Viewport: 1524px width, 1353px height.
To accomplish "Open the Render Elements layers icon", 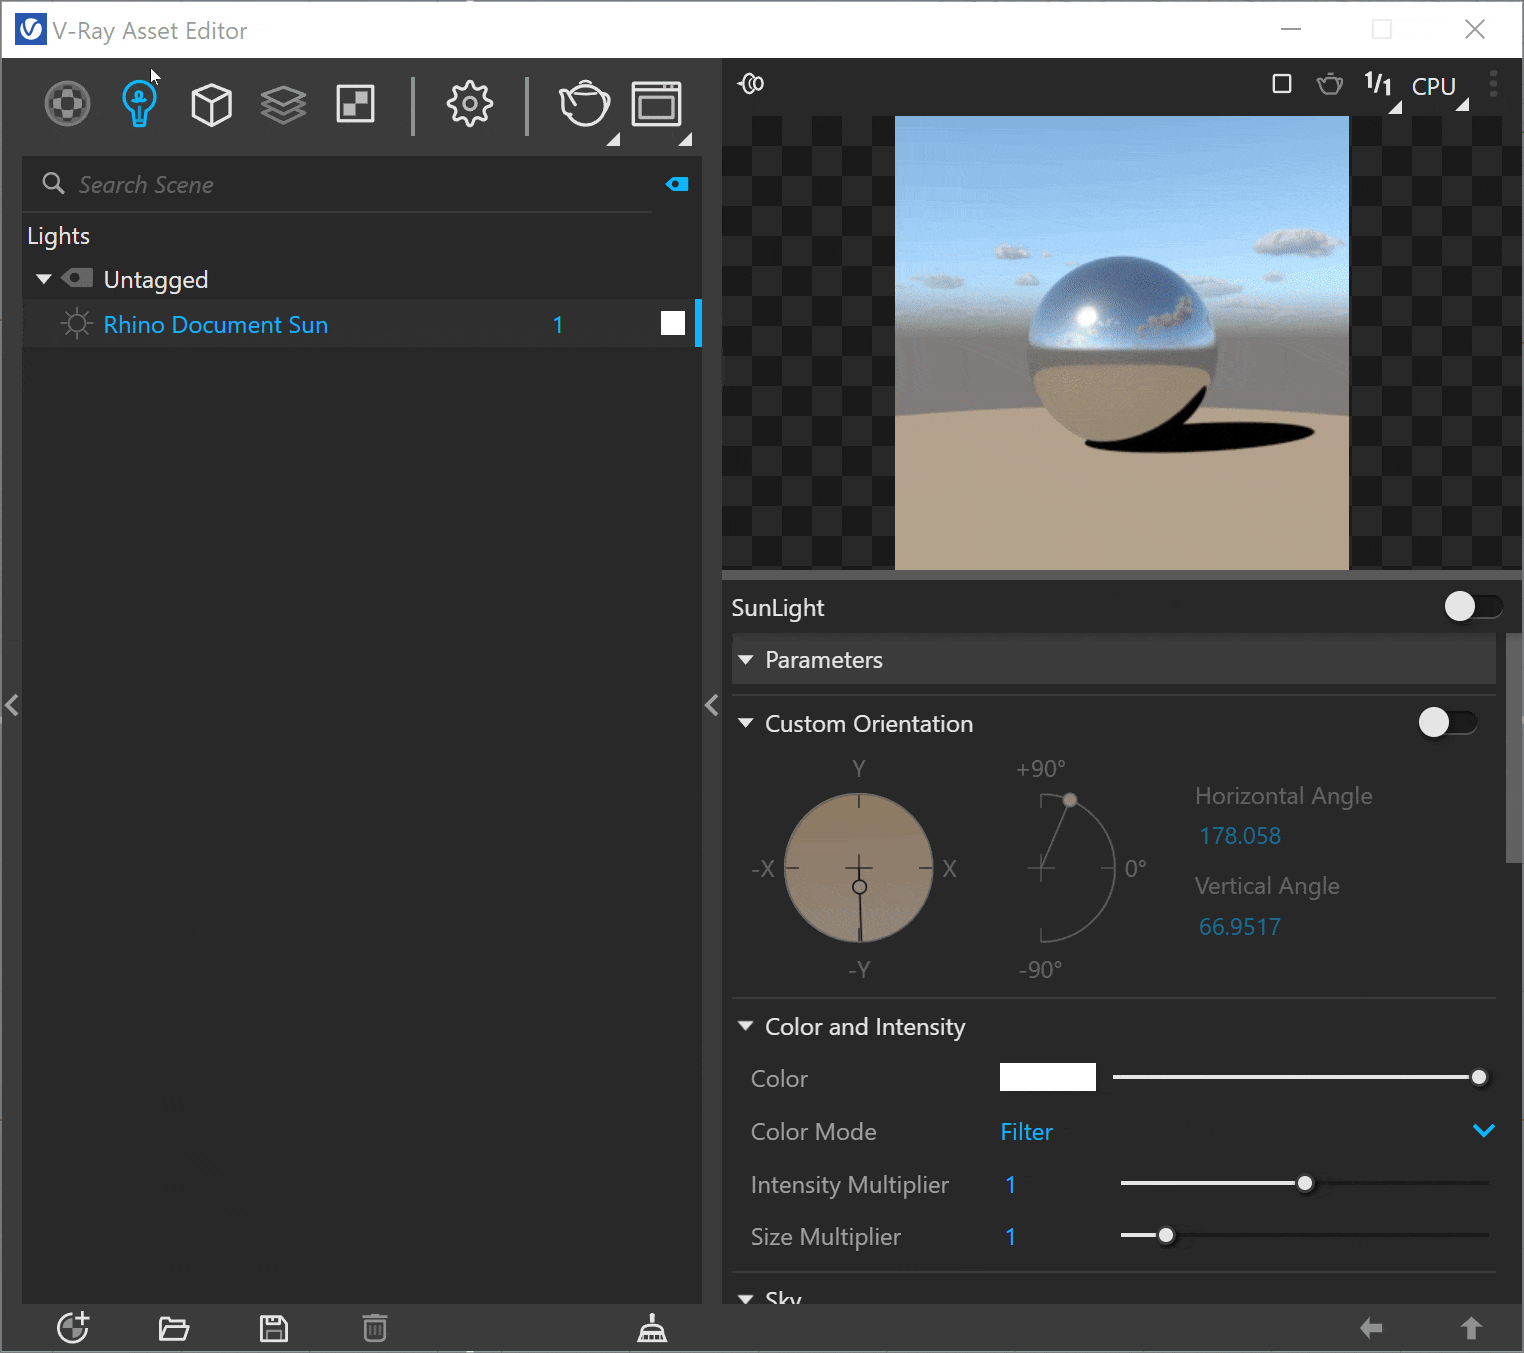I will tap(283, 104).
